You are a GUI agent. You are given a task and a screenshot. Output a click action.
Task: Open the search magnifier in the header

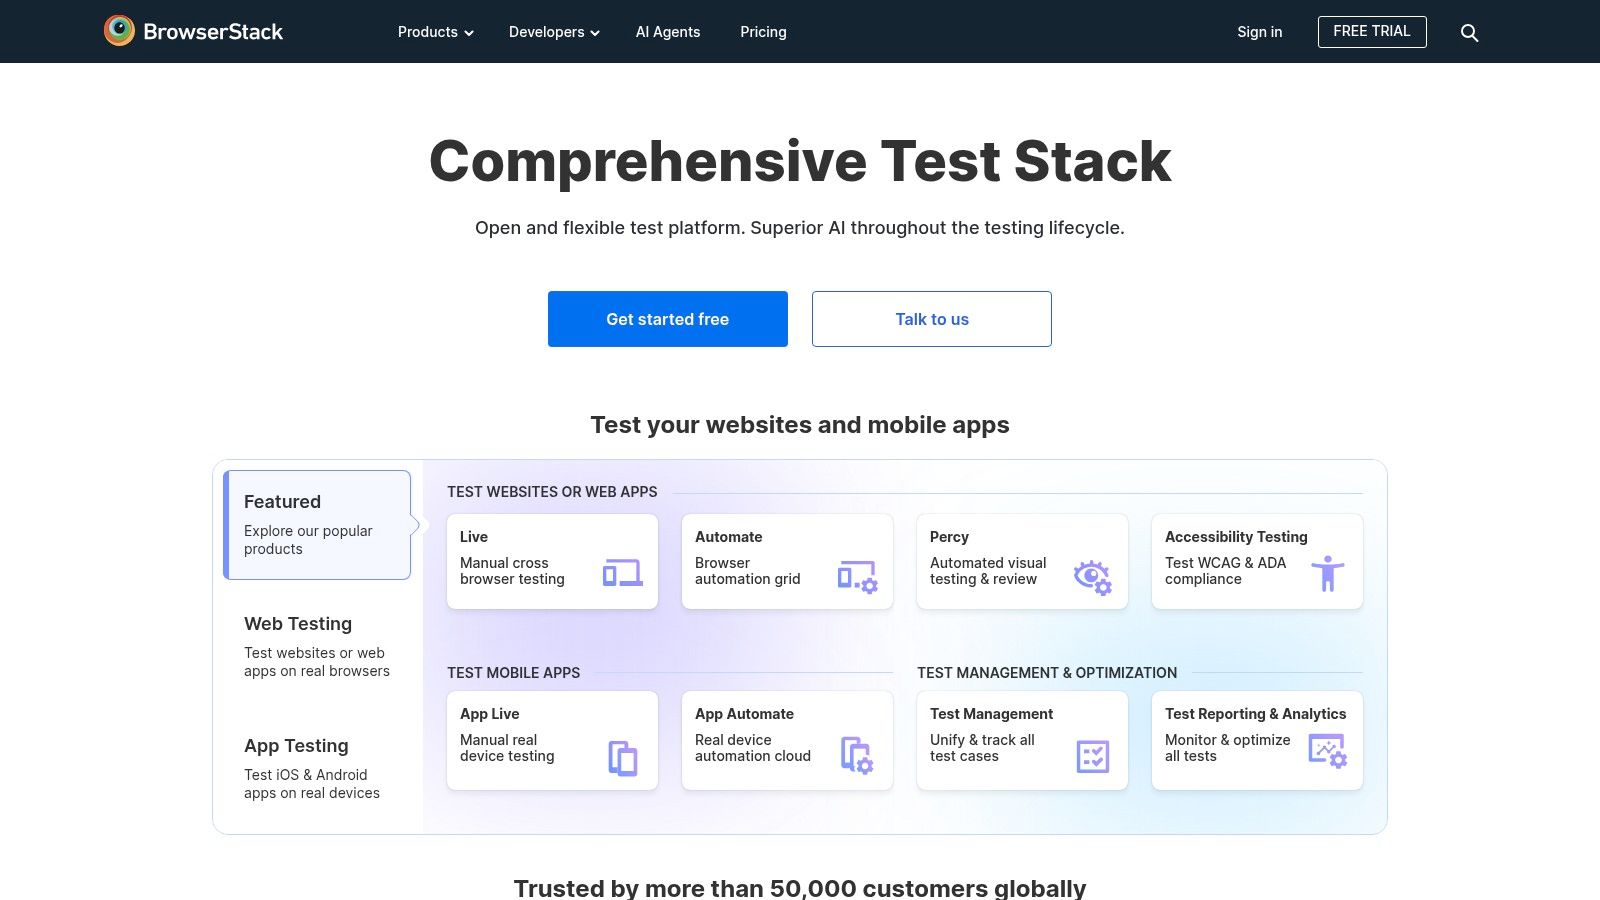click(x=1469, y=32)
